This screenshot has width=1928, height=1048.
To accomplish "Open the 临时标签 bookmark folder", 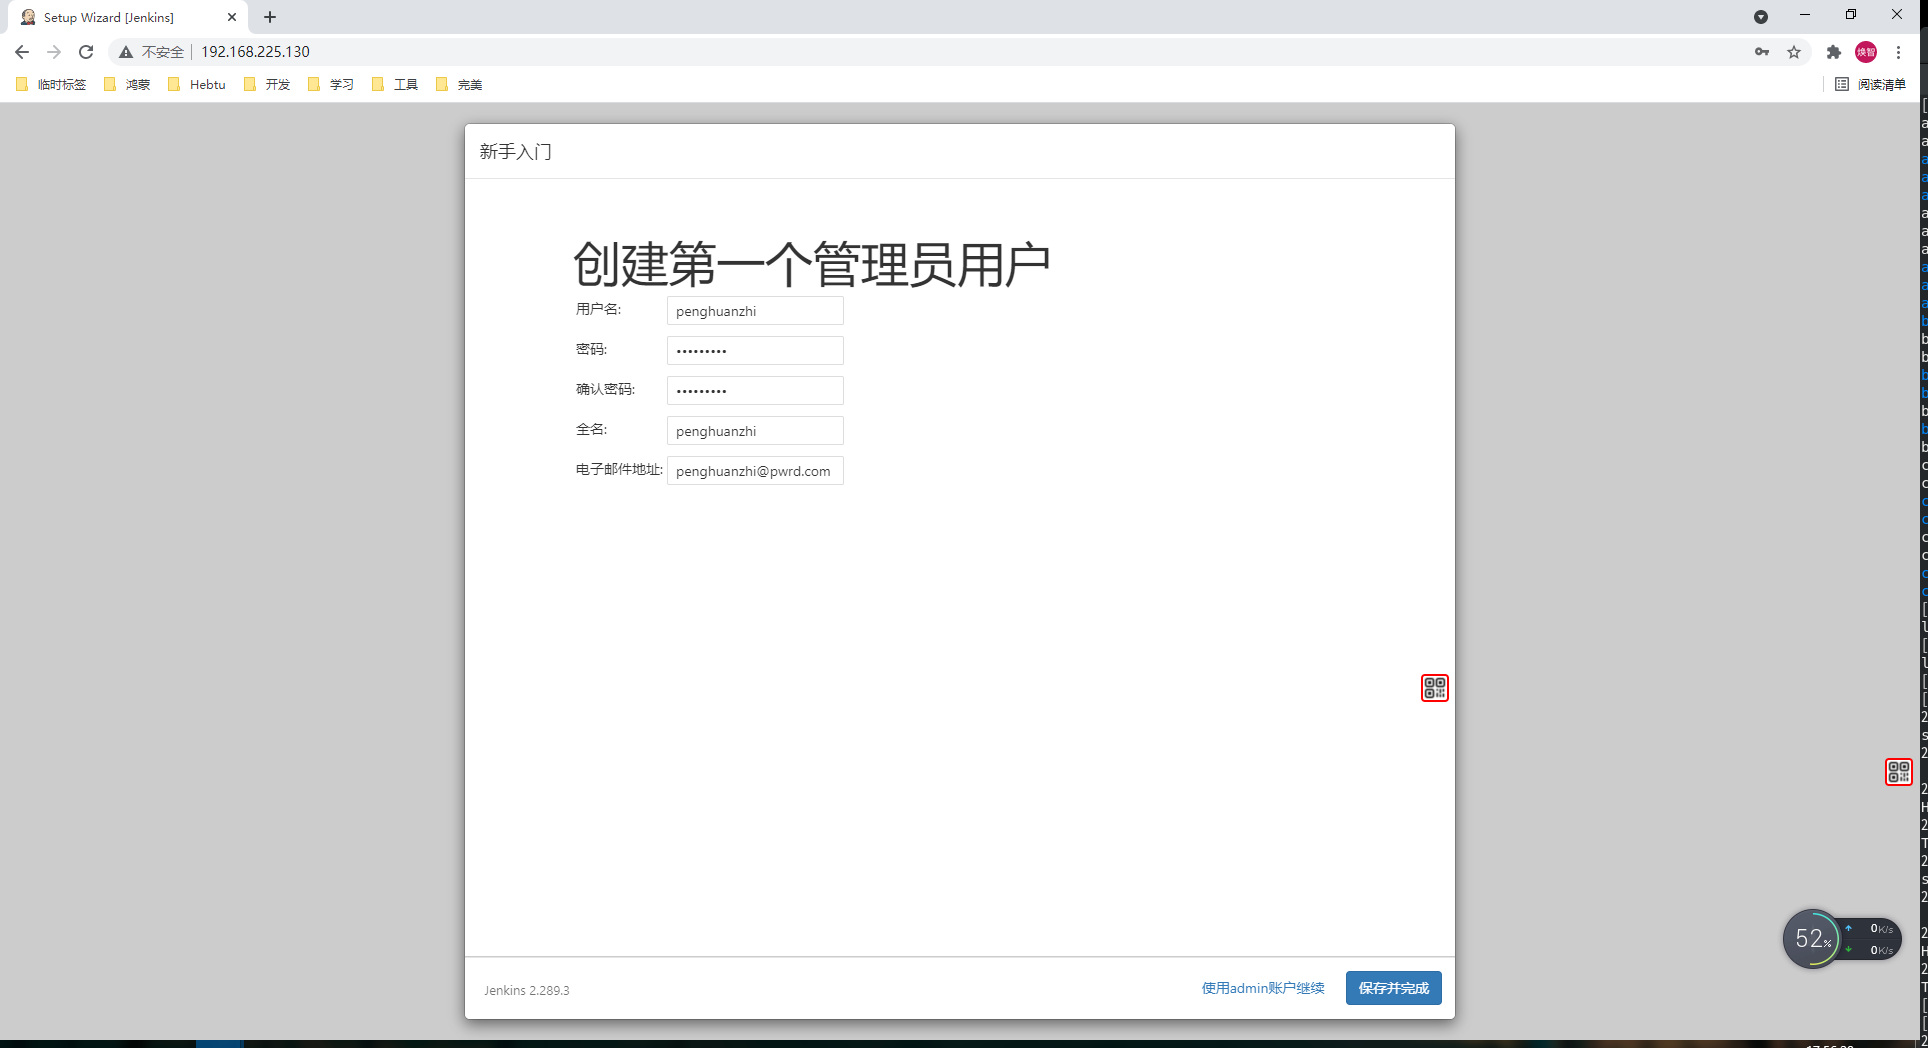I will [x=52, y=85].
